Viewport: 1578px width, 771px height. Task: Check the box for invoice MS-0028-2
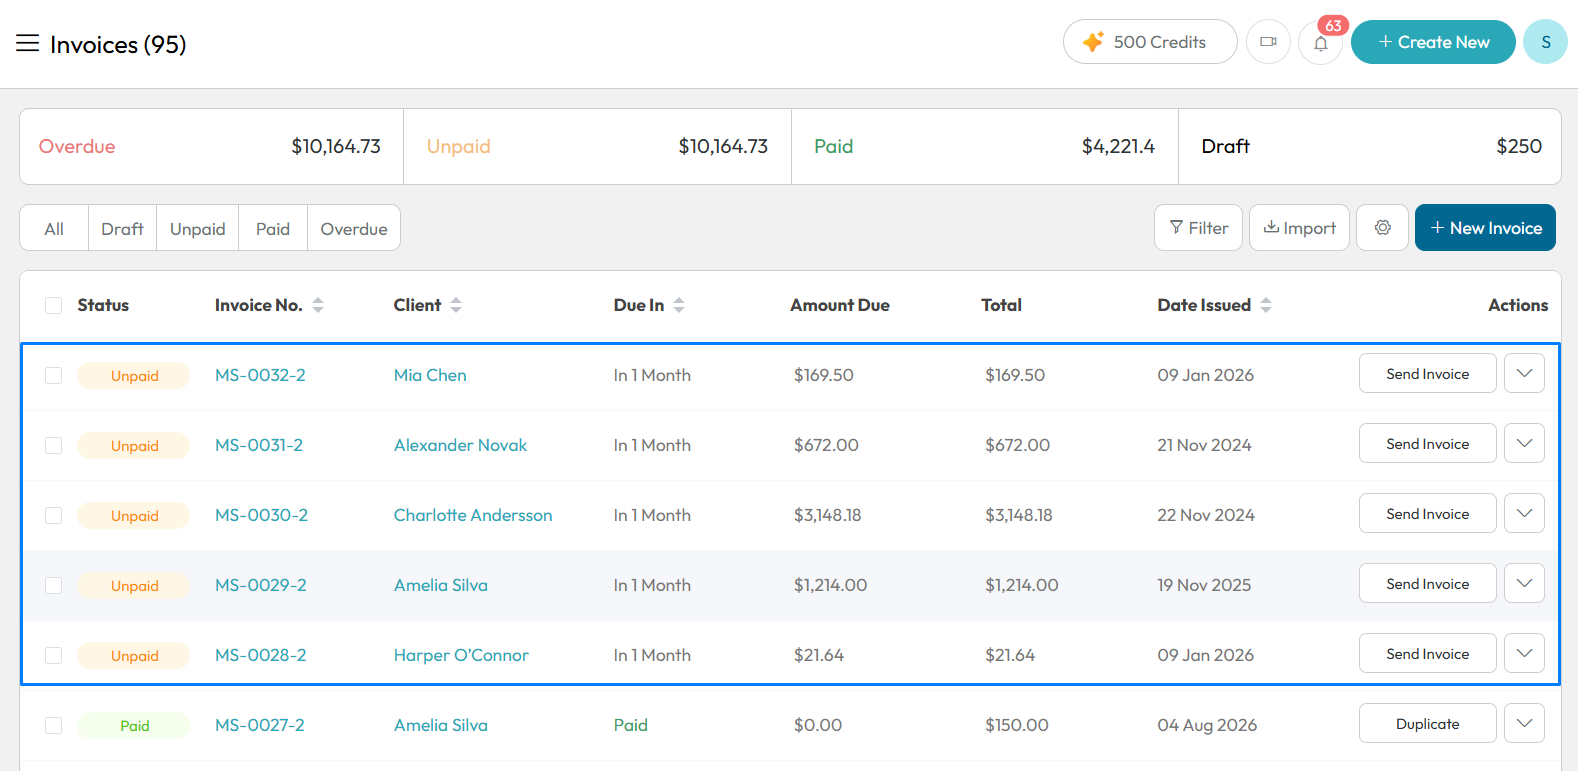click(54, 655)
